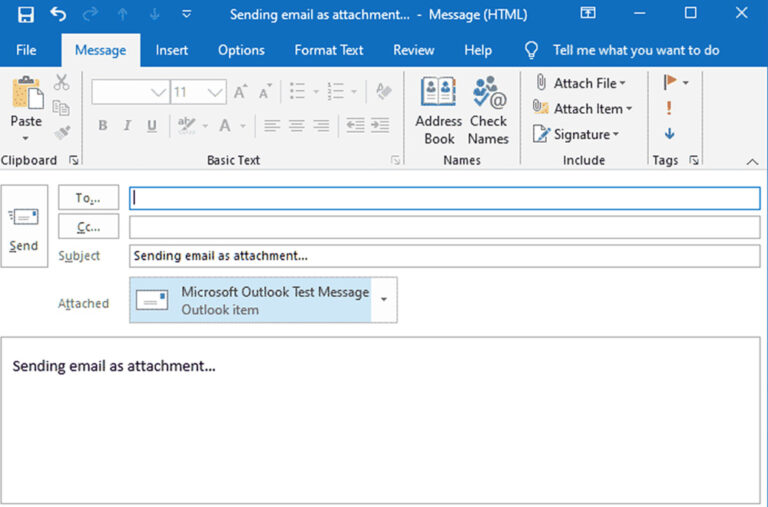The width and height of the screenshot is (768, 507).
Task: Click the Check Names icon
Action: click(489, 110)
